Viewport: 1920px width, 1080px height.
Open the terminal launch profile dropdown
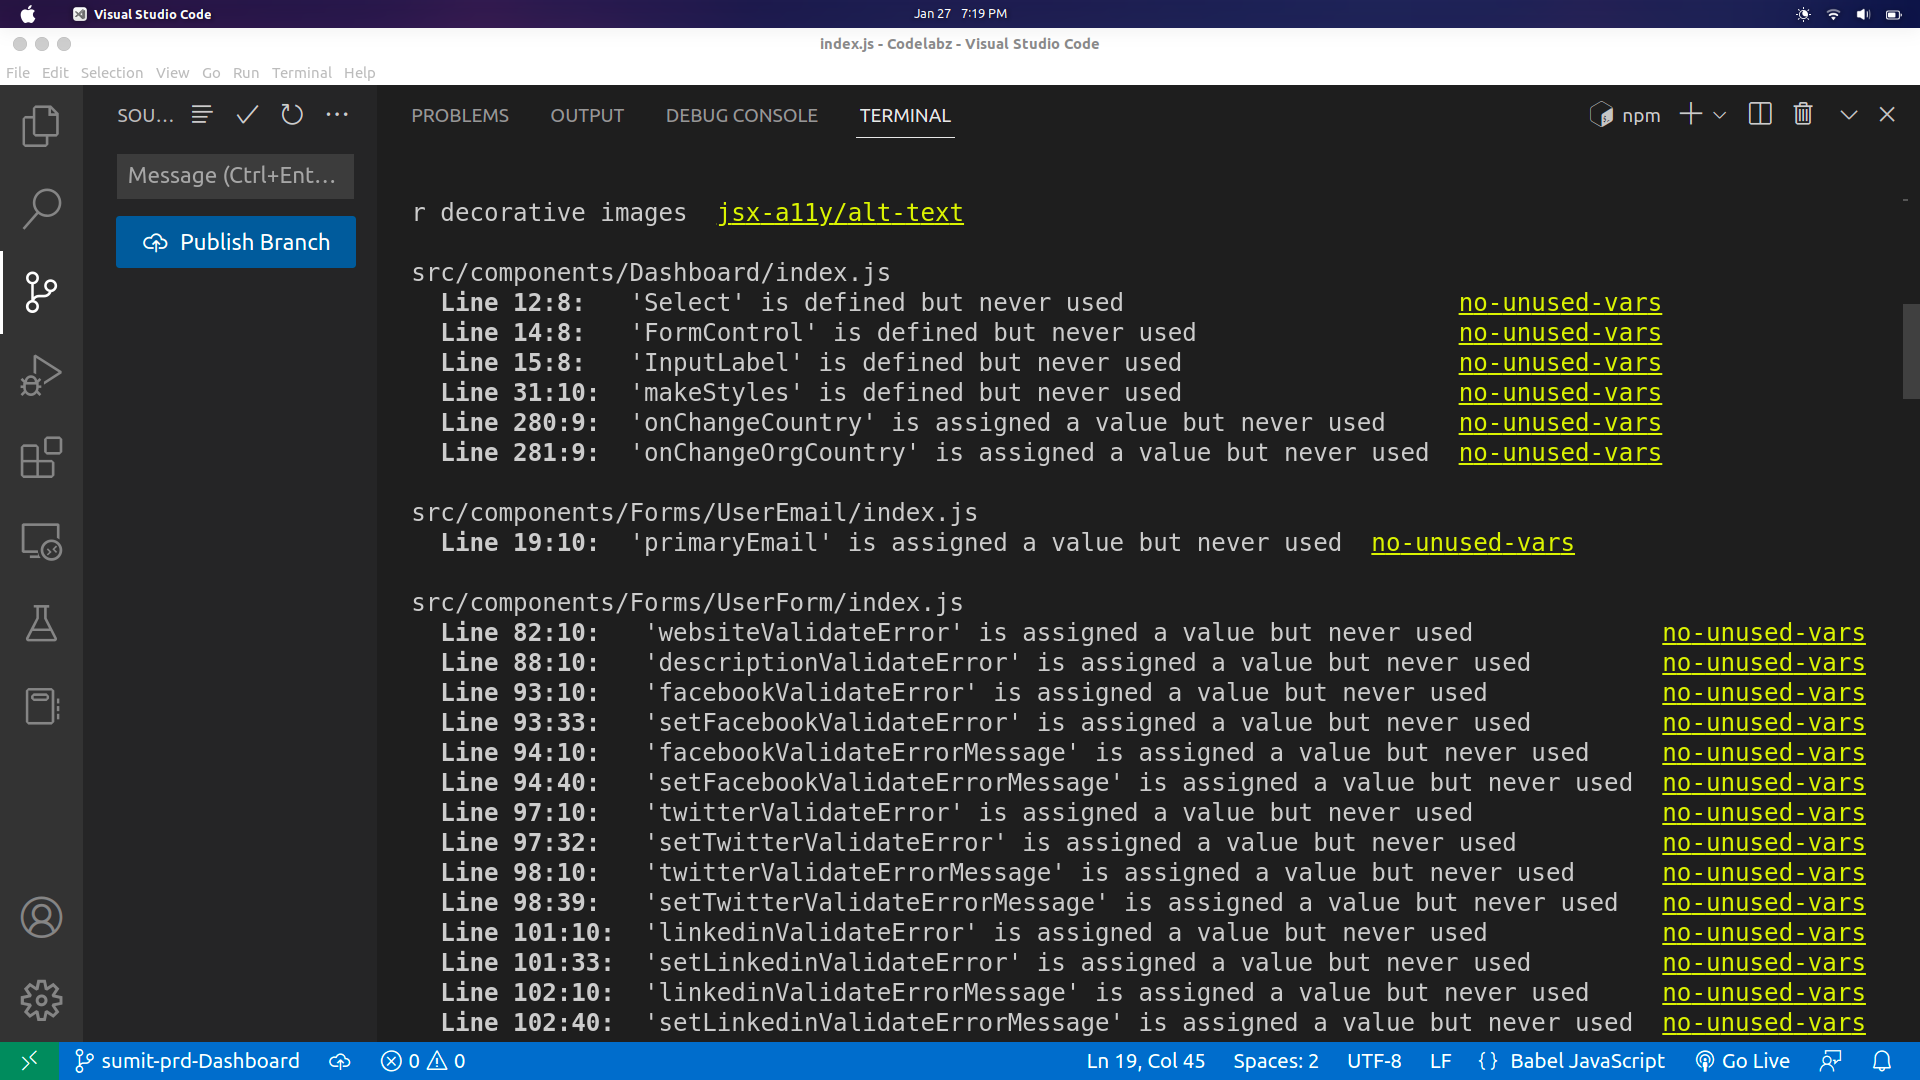coord(1719,115)
